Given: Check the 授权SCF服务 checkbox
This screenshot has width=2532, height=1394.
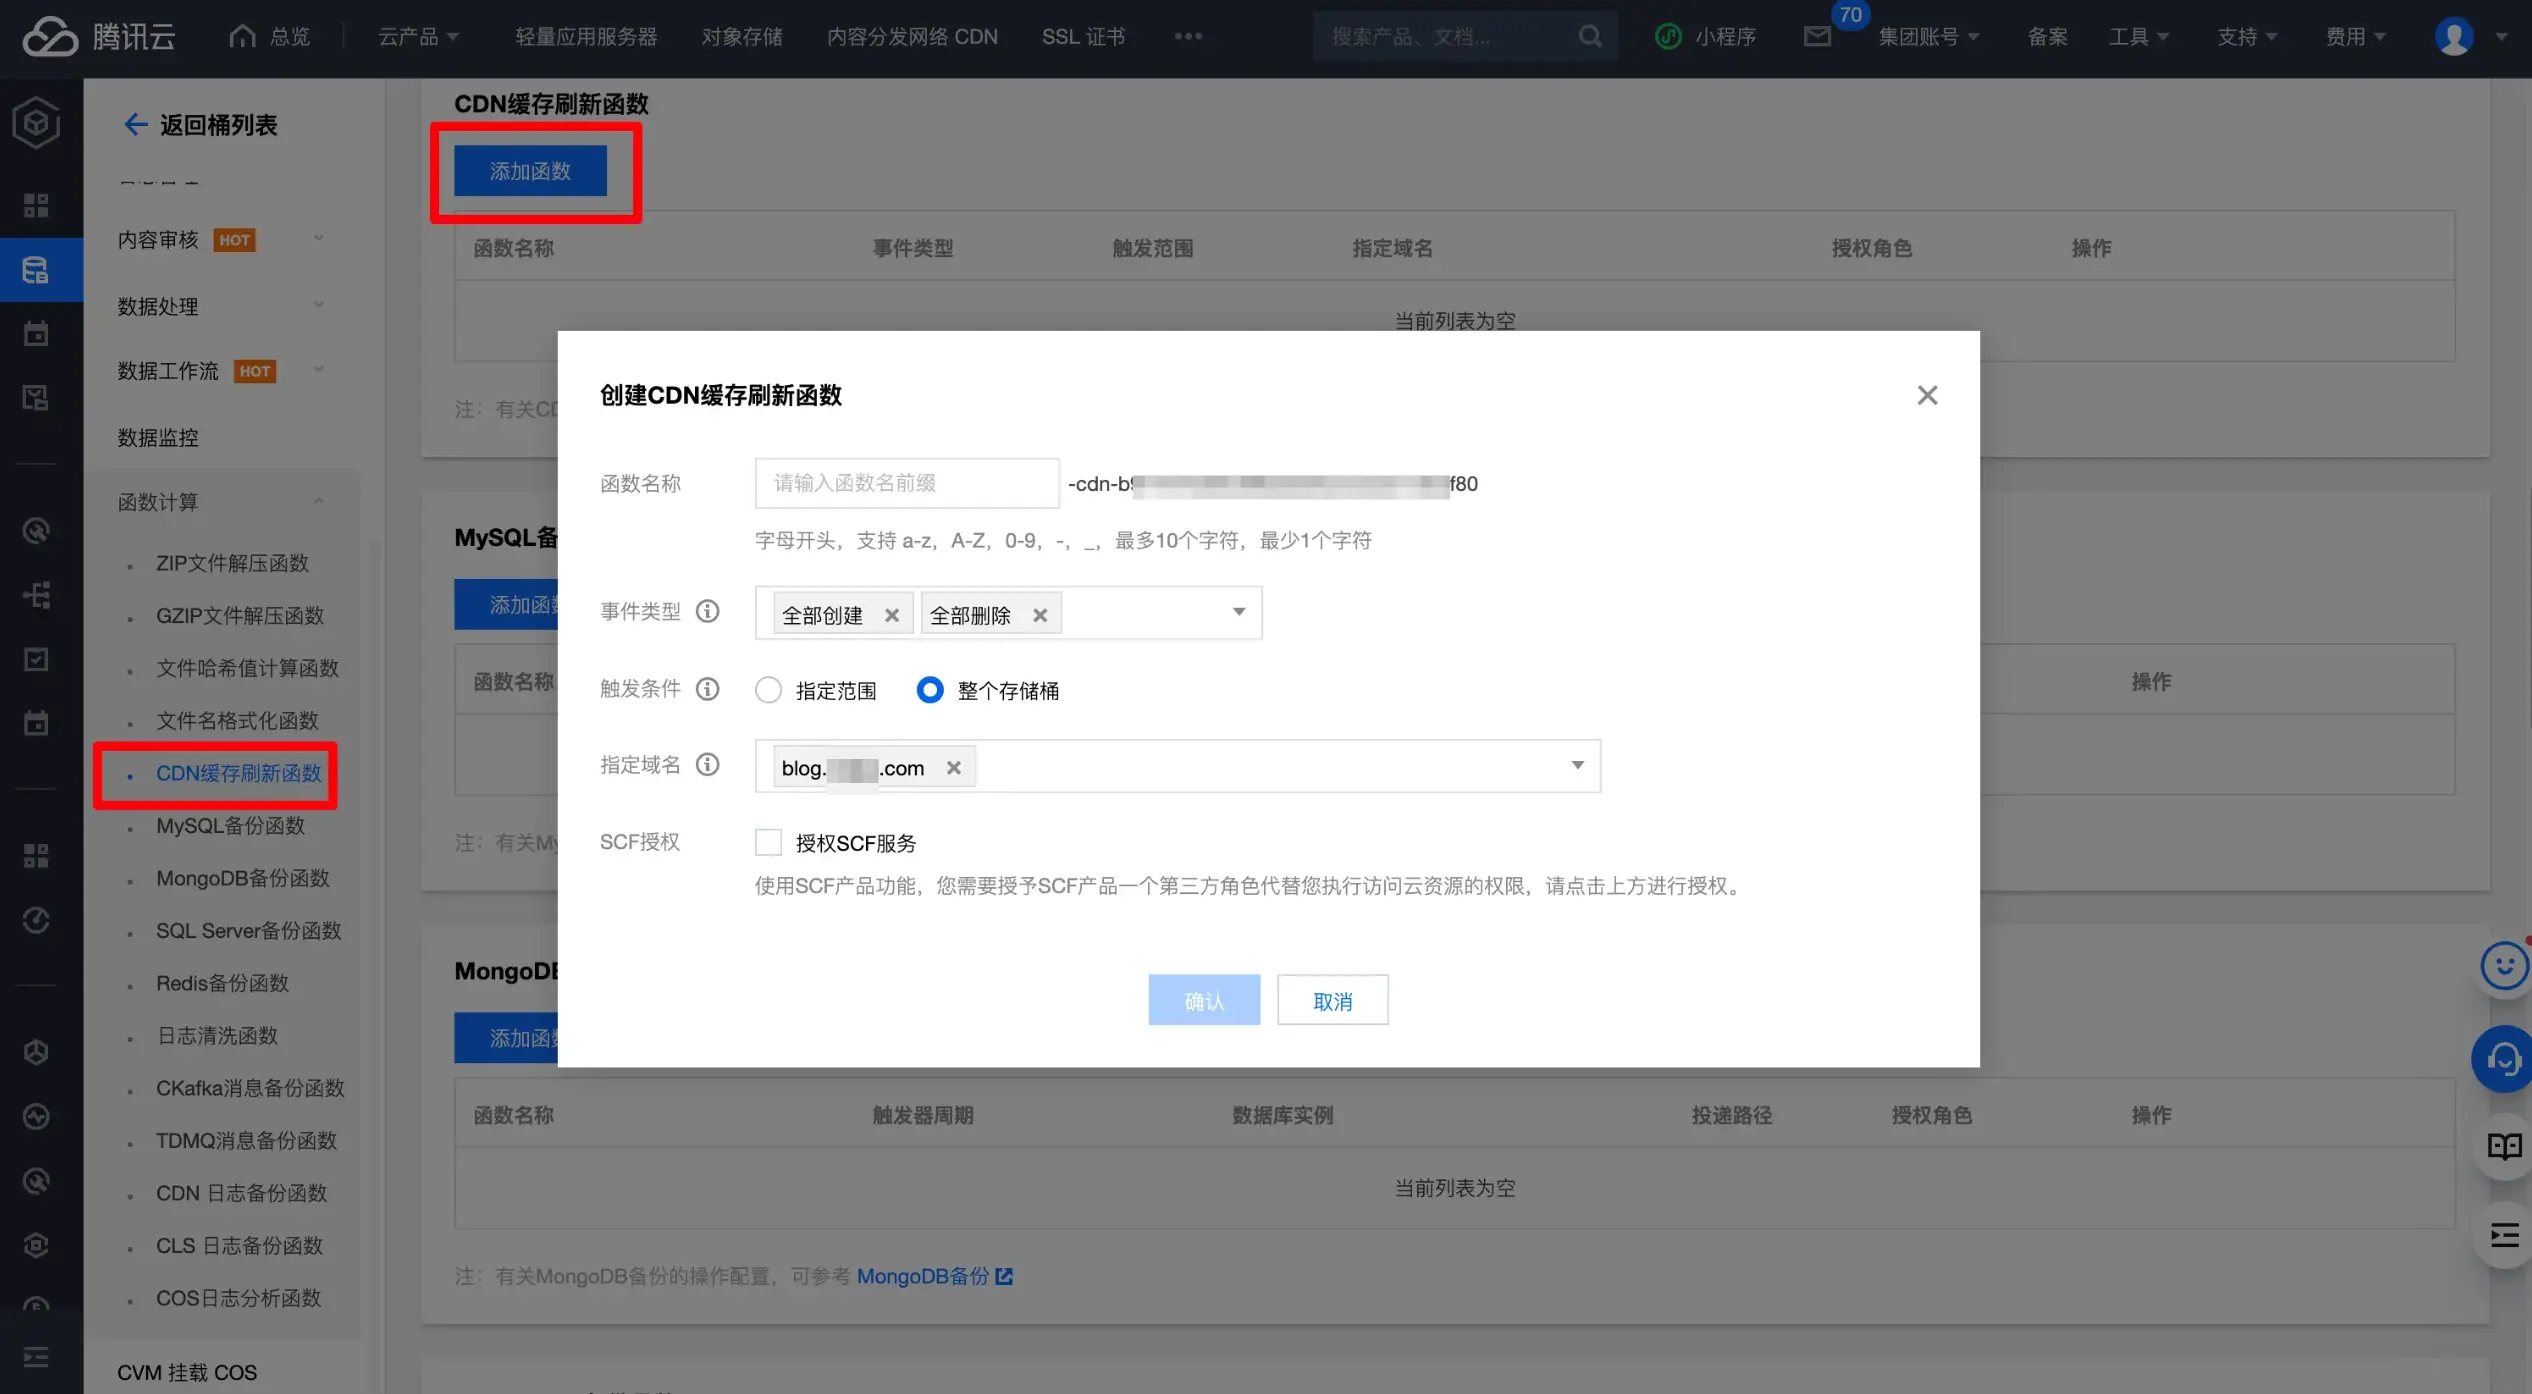Looking at the screenshot, I should [x=768, y=842].
